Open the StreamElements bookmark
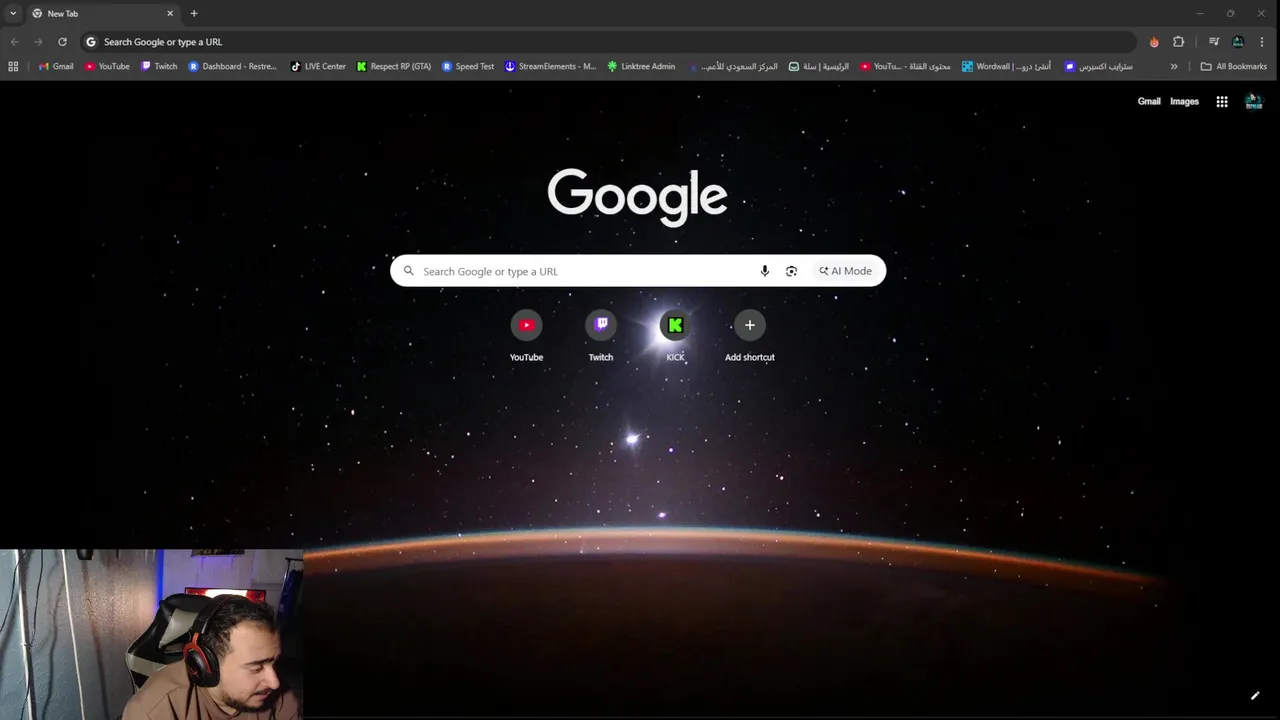The image size is (1280, 720). [x=550, y=66]
